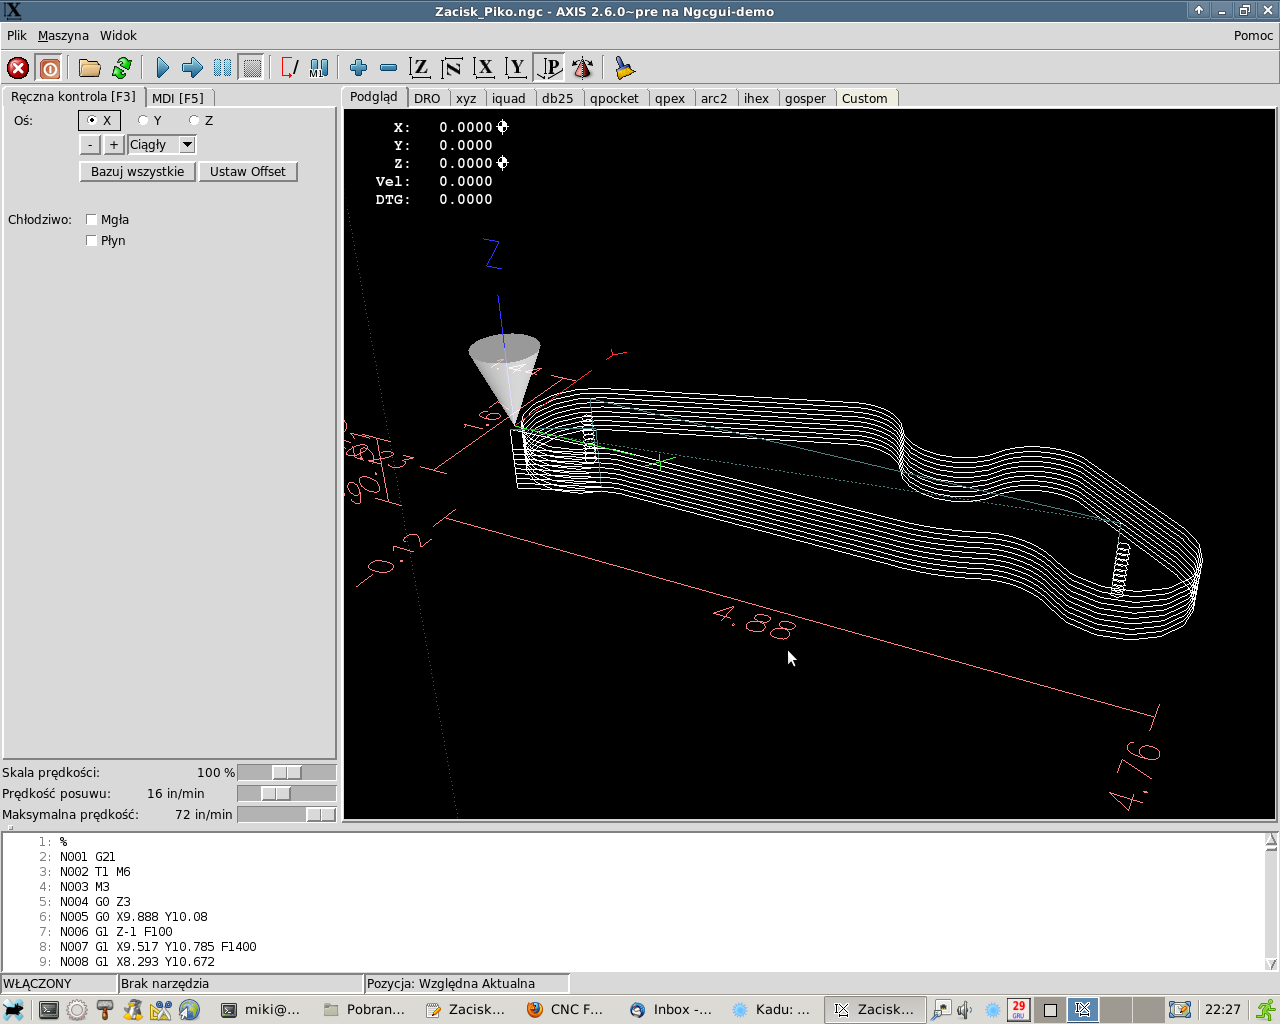Open the iquad tab
1280x1024 pixels.
pos(509,99)
